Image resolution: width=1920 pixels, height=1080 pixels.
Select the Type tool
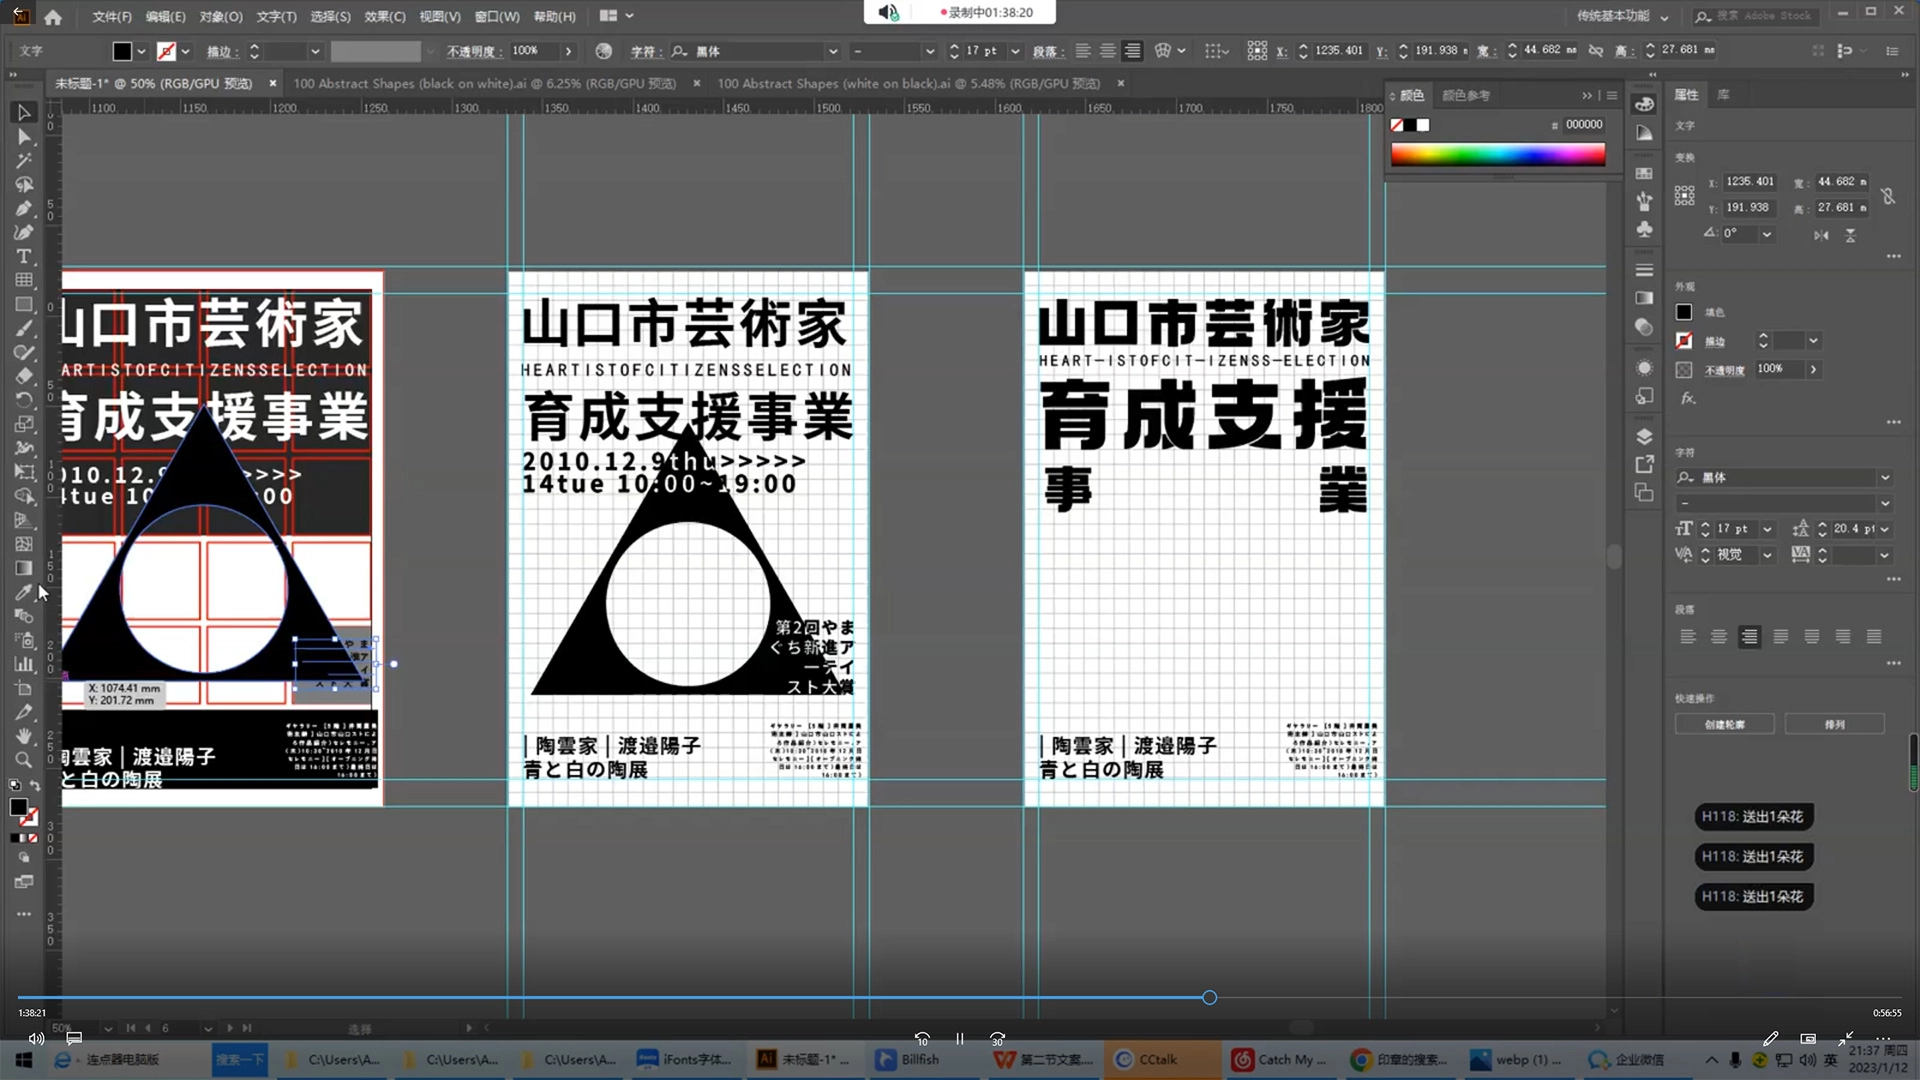[24, 256]
